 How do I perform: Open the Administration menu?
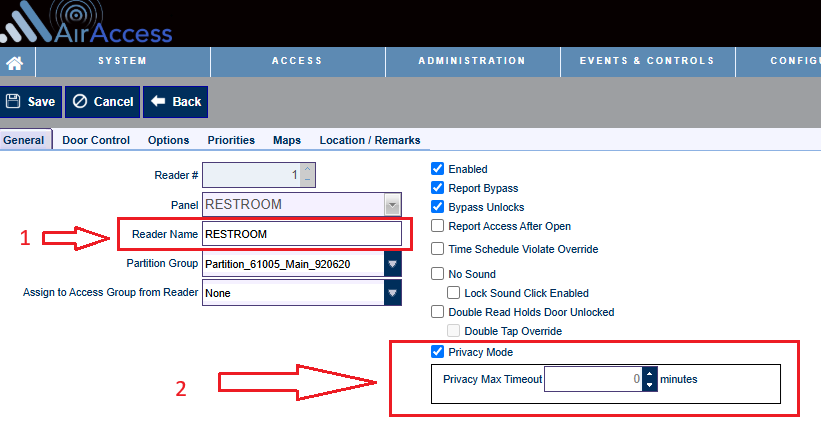tap(471, 61)
